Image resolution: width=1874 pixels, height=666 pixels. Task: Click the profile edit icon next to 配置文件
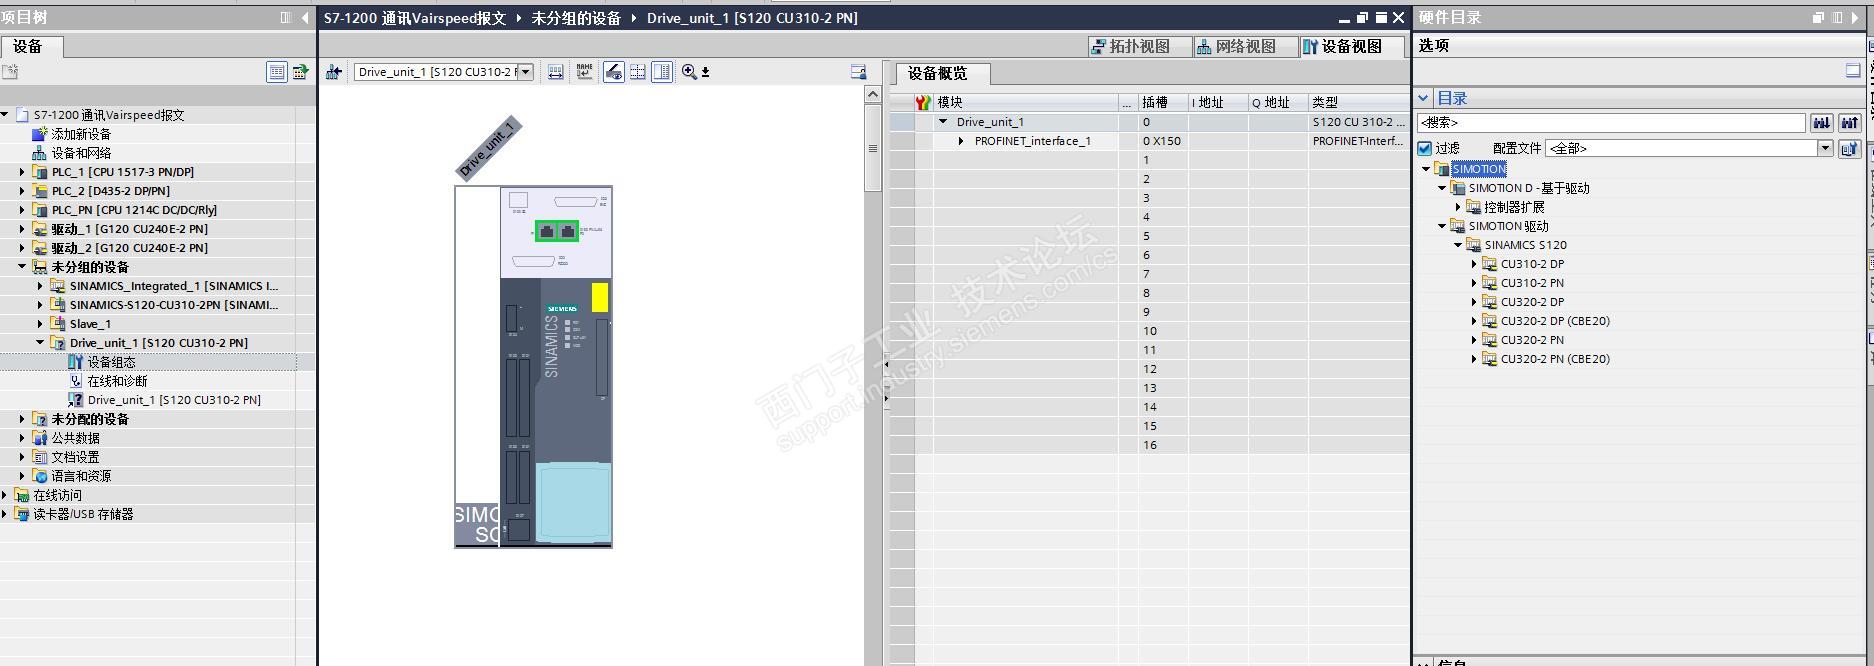[x=1850, y=148]
